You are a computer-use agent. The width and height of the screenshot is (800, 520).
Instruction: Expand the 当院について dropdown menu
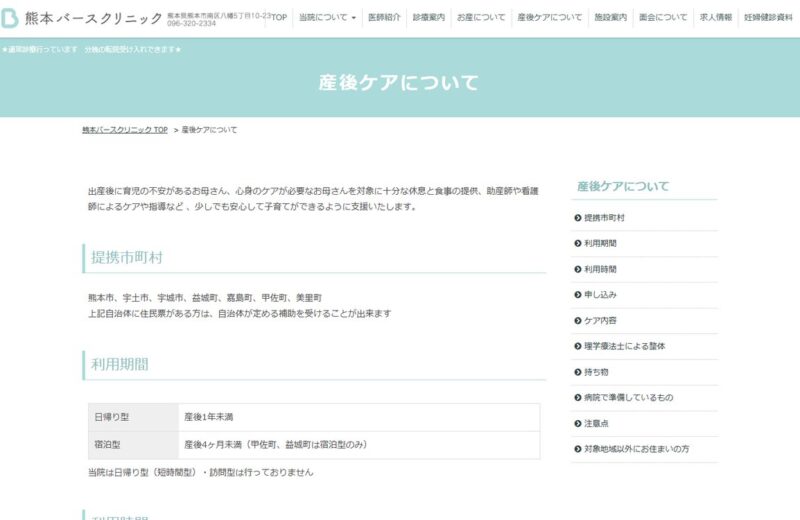coord(327,17)
